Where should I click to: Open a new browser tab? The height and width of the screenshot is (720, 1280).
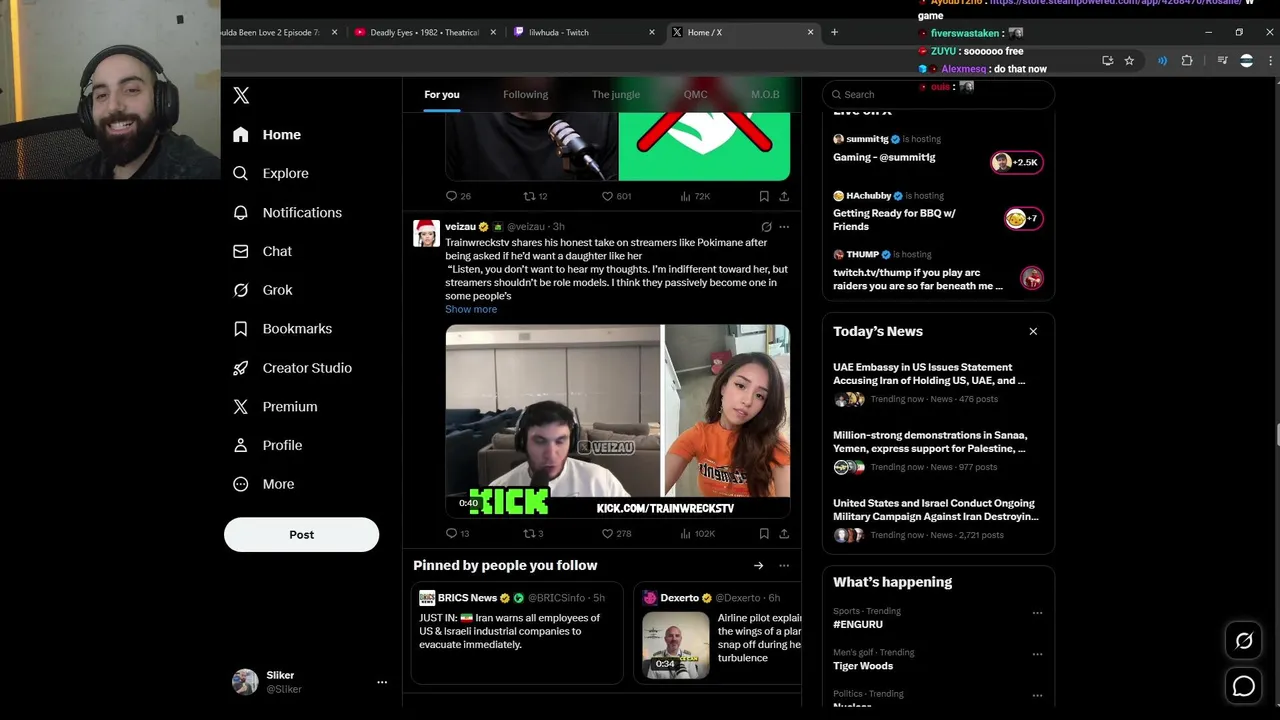pos(834,32)
